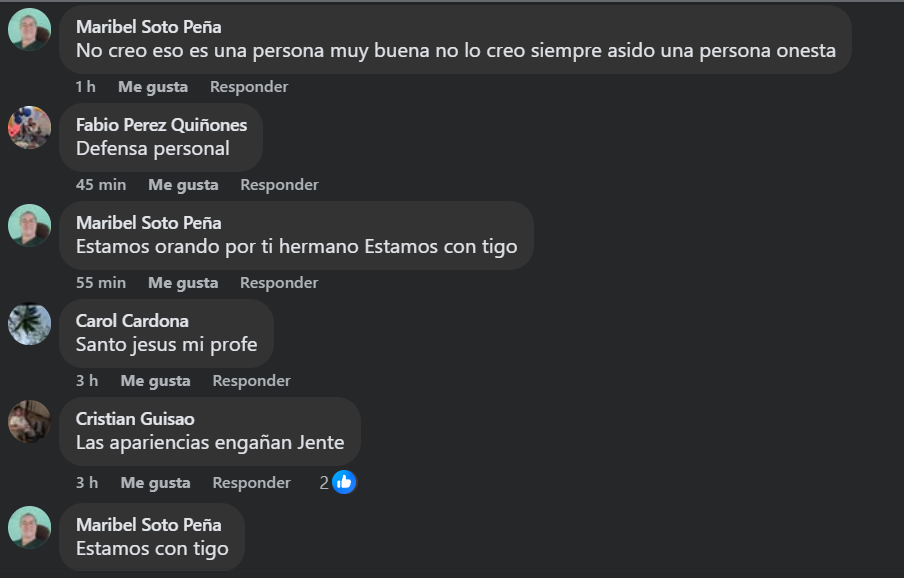Click Maribel's avatar beside 'Estamos orando' comment
This screenshot has height=578, width=904.
29,225
